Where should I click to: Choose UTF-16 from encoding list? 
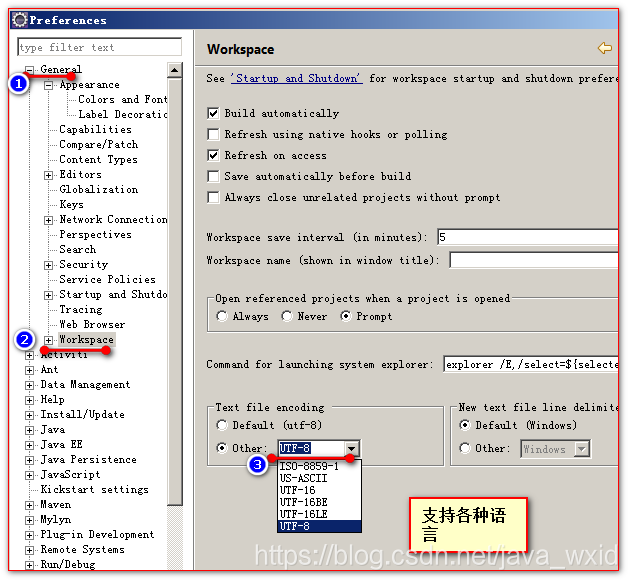319,490
